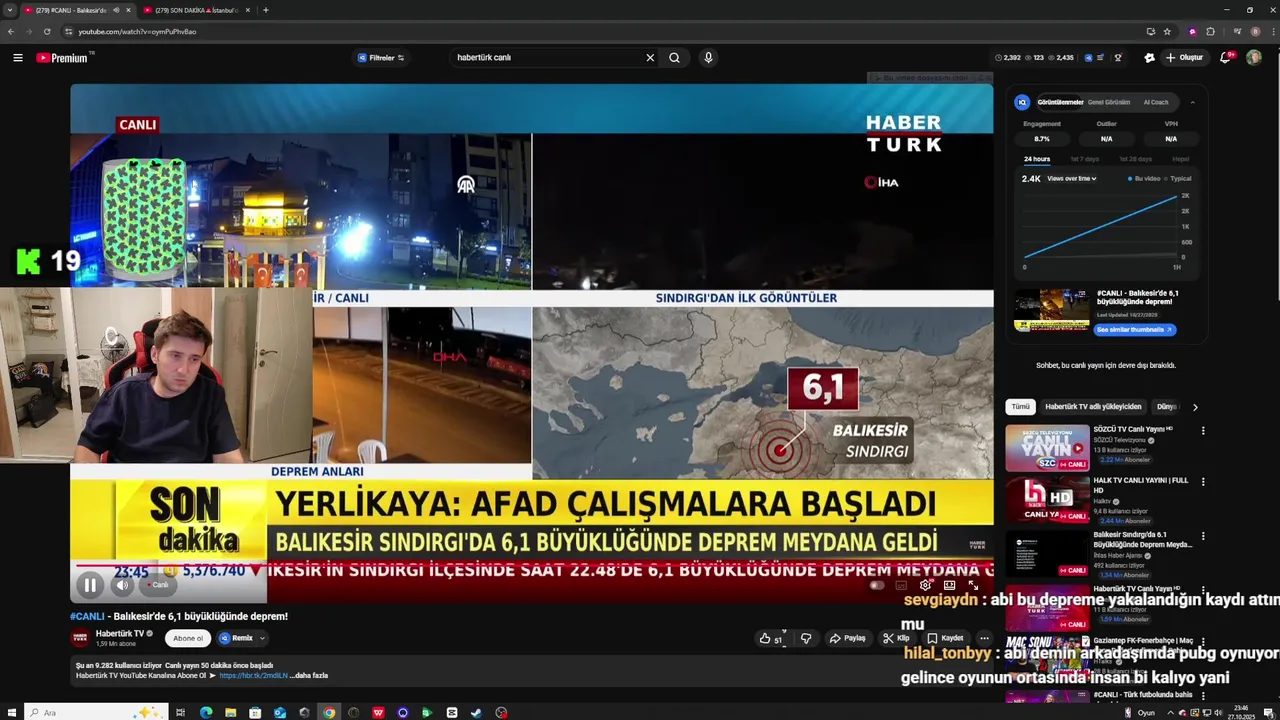
Task: Subscribe with Abone ol button
Action: pyautogui.click(x=188, y=638)
